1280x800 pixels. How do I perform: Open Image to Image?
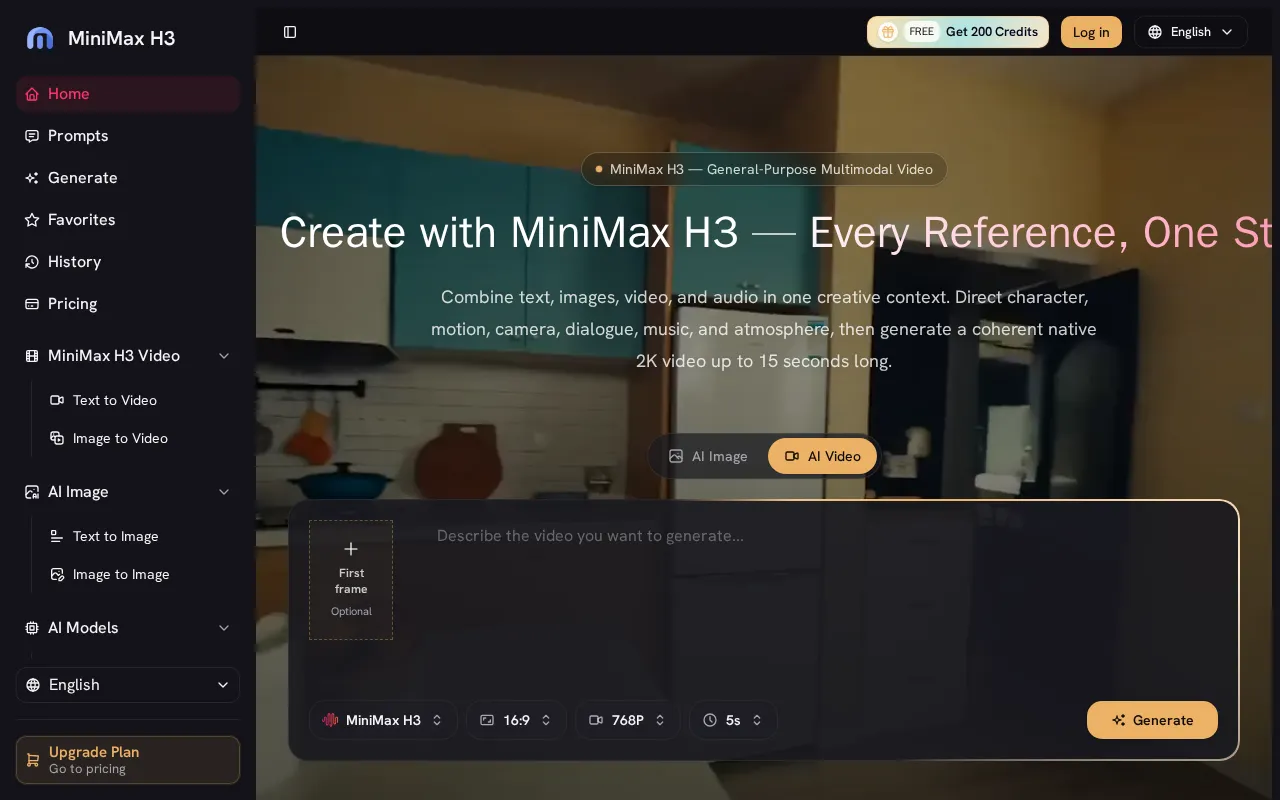[x=140, y=574]
